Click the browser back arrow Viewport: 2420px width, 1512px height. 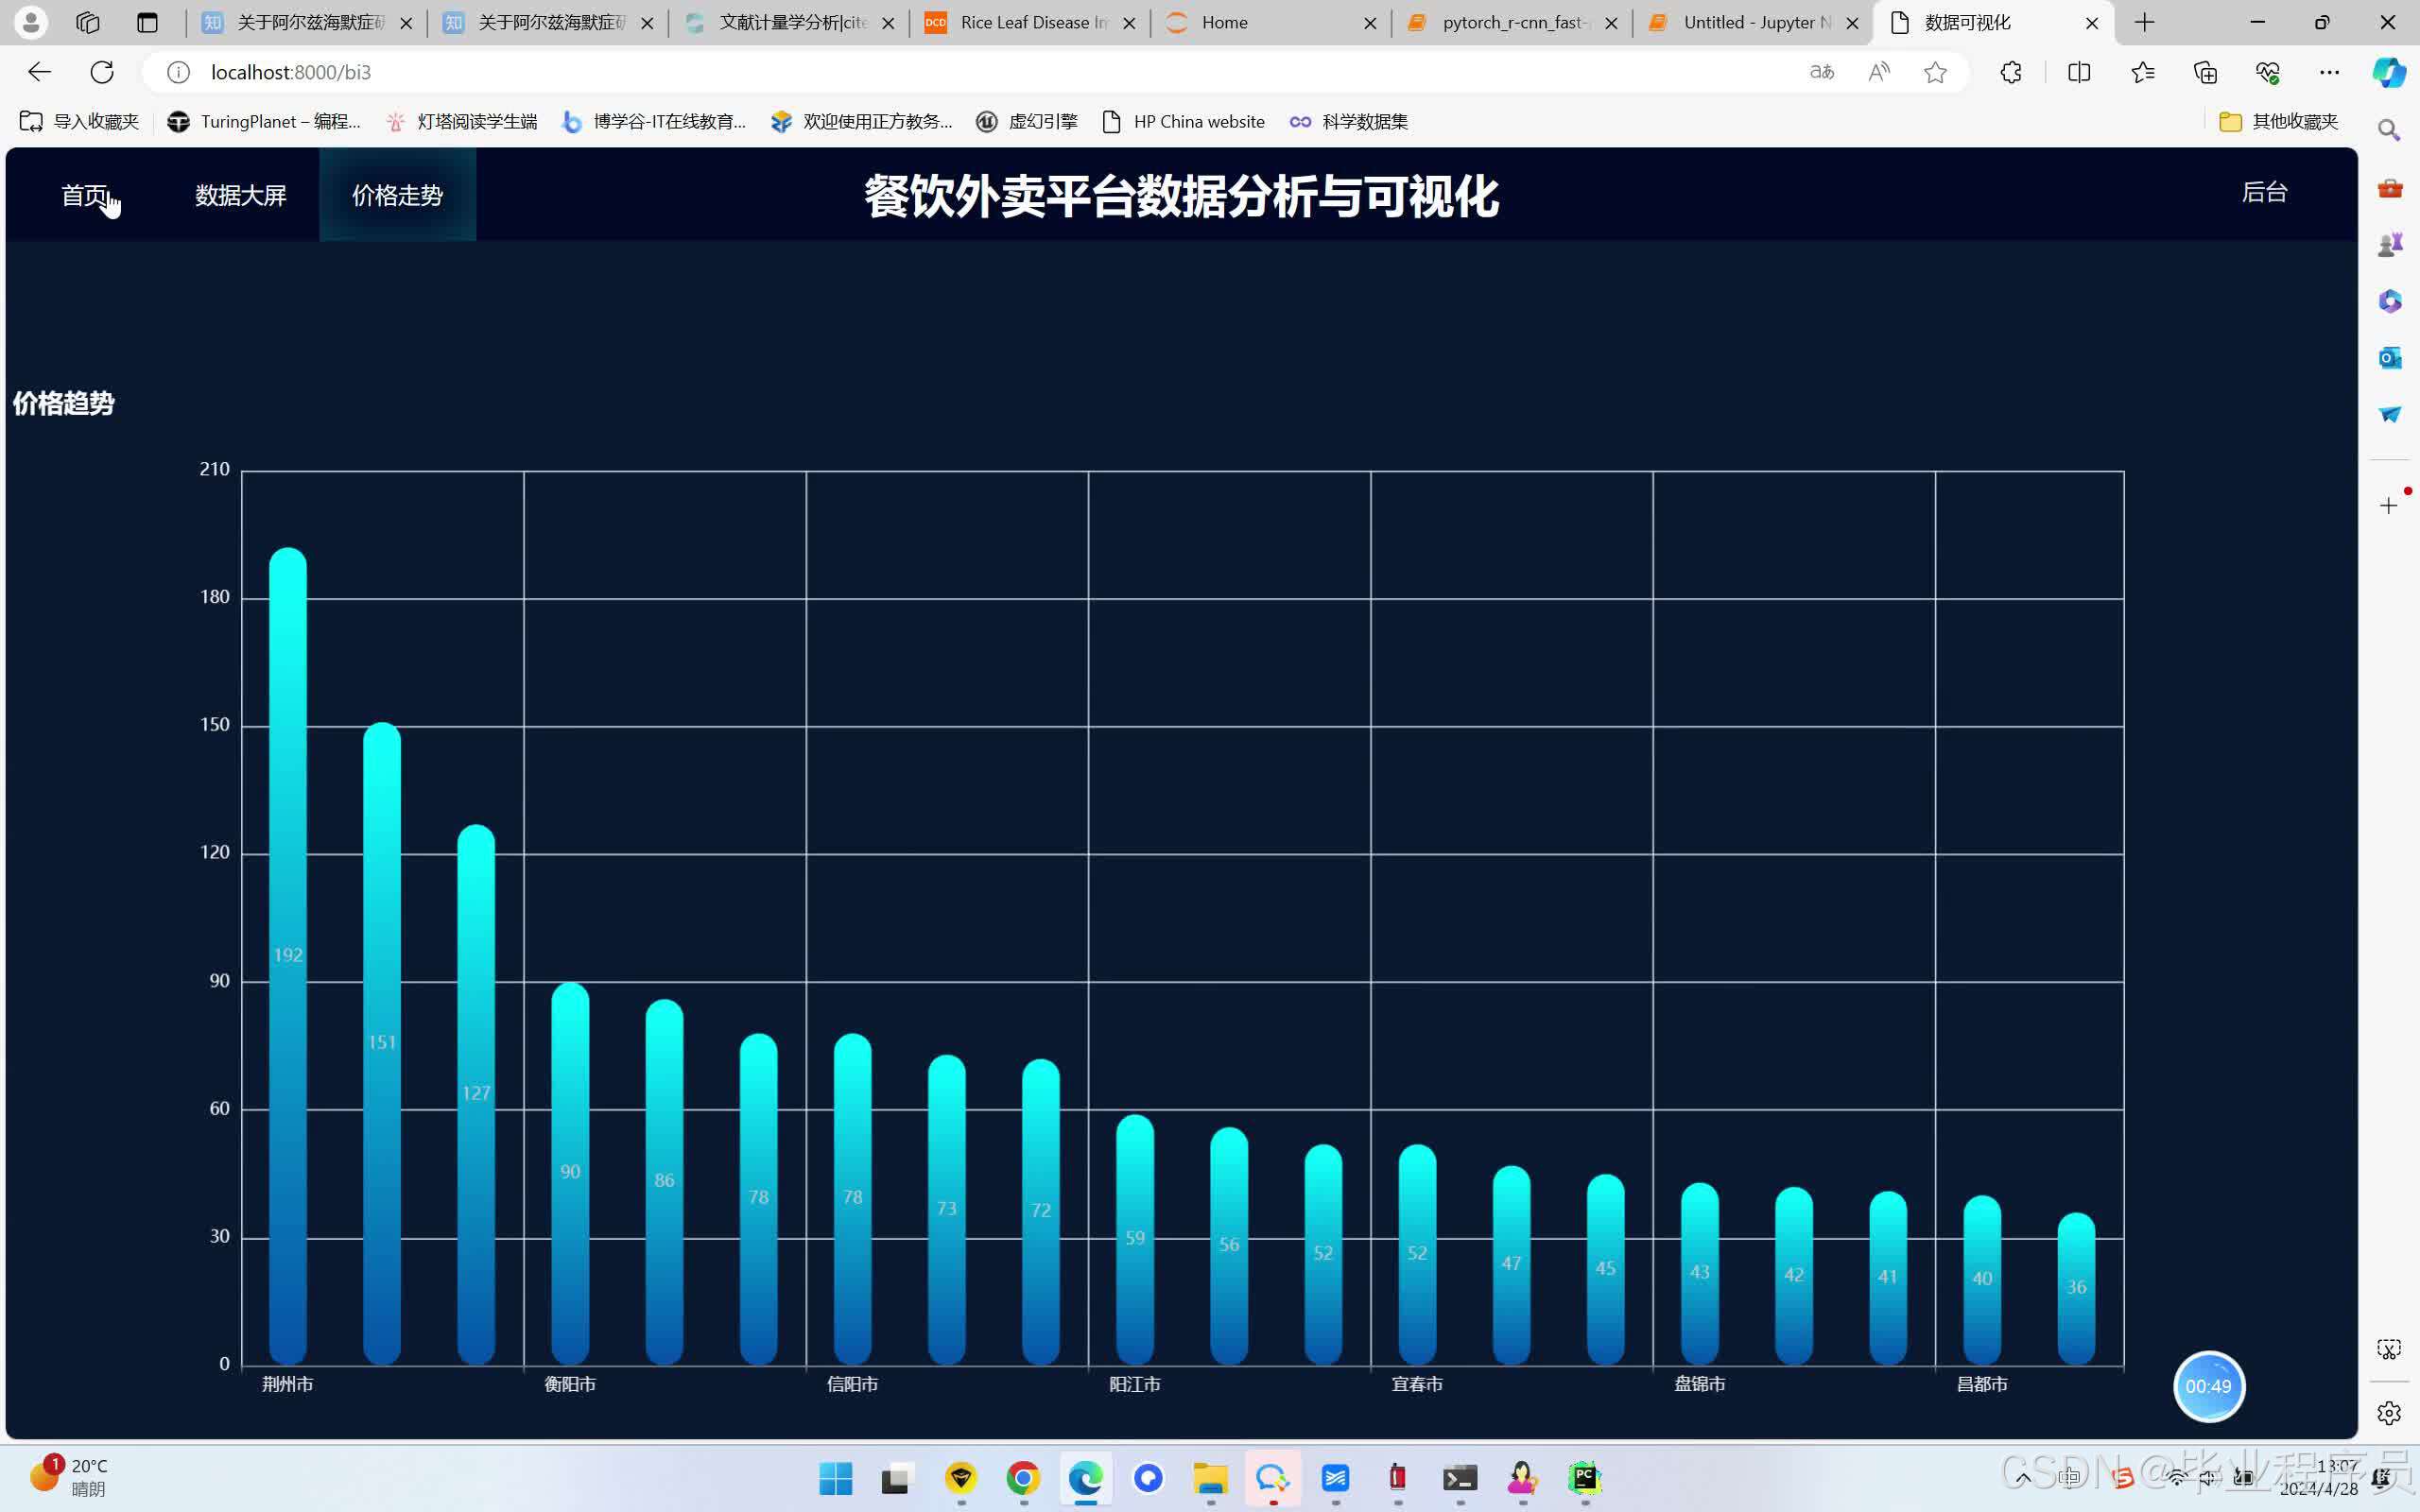pyautogui.click(x=39, y=72)
